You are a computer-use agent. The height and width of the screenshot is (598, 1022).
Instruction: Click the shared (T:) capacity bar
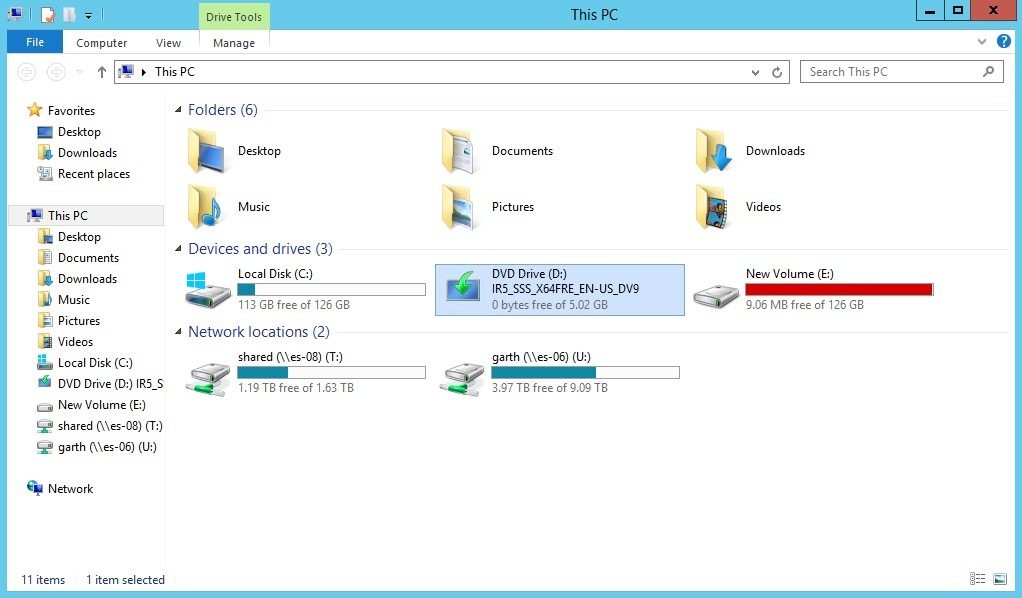331,372
